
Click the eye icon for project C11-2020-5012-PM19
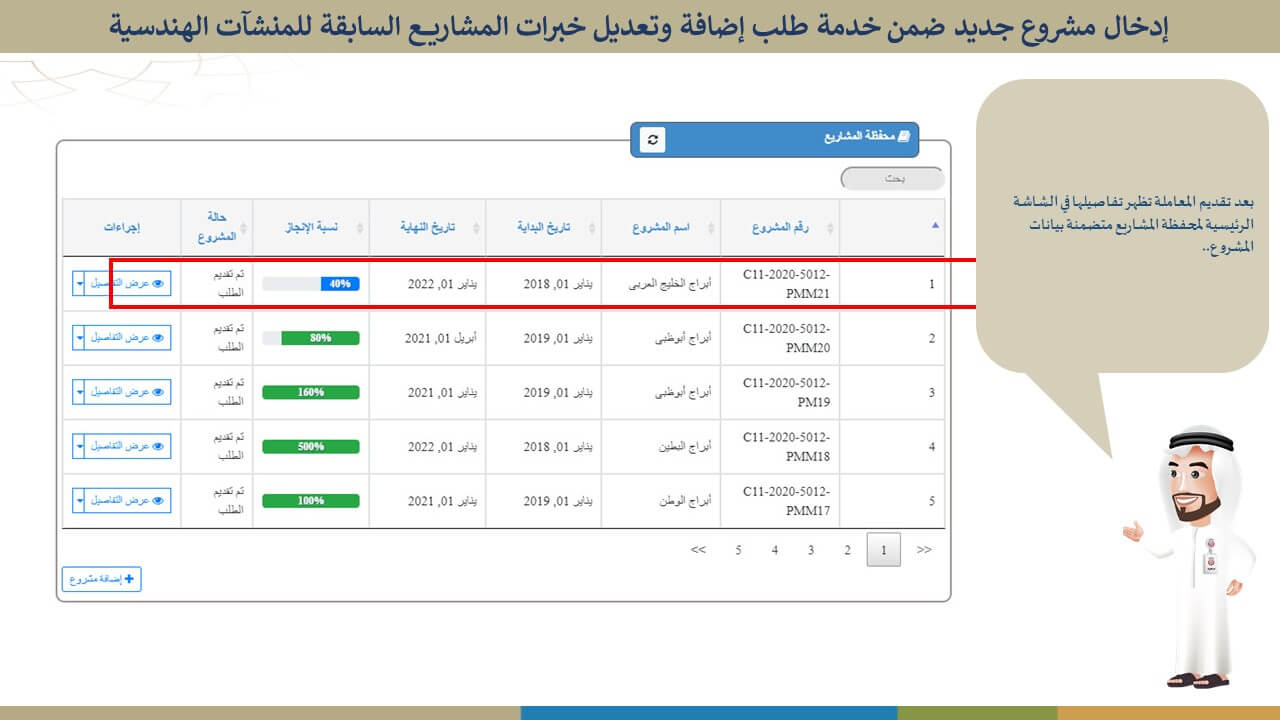(x=157, y=392)
